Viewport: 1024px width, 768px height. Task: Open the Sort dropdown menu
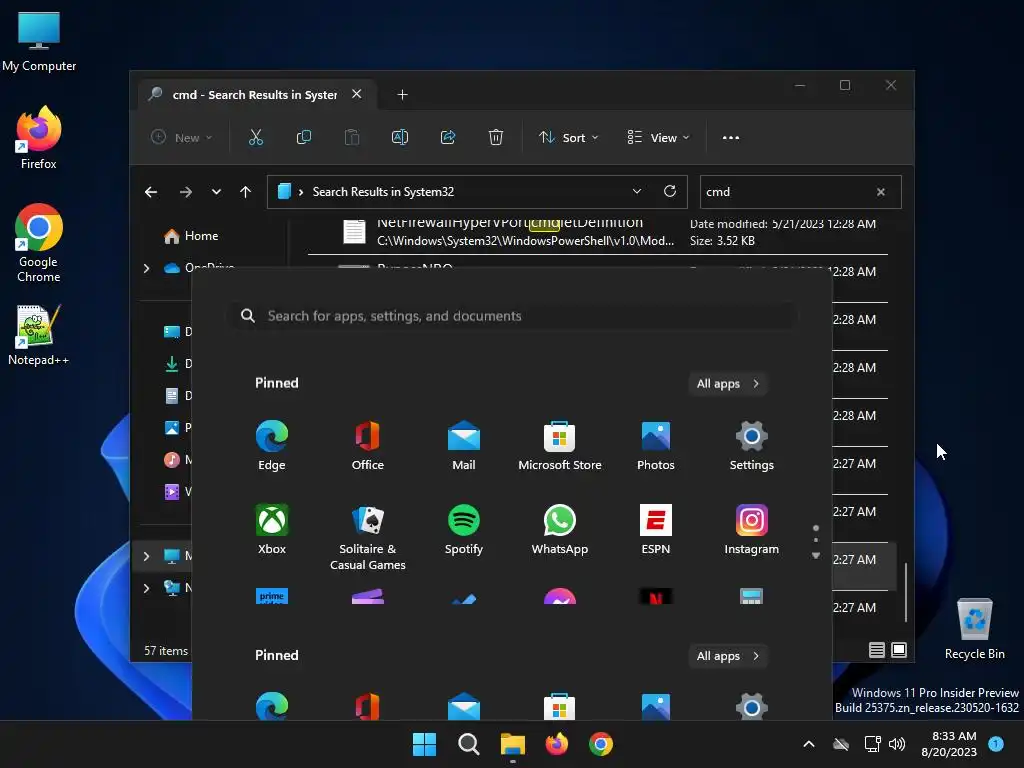(568, 138)
